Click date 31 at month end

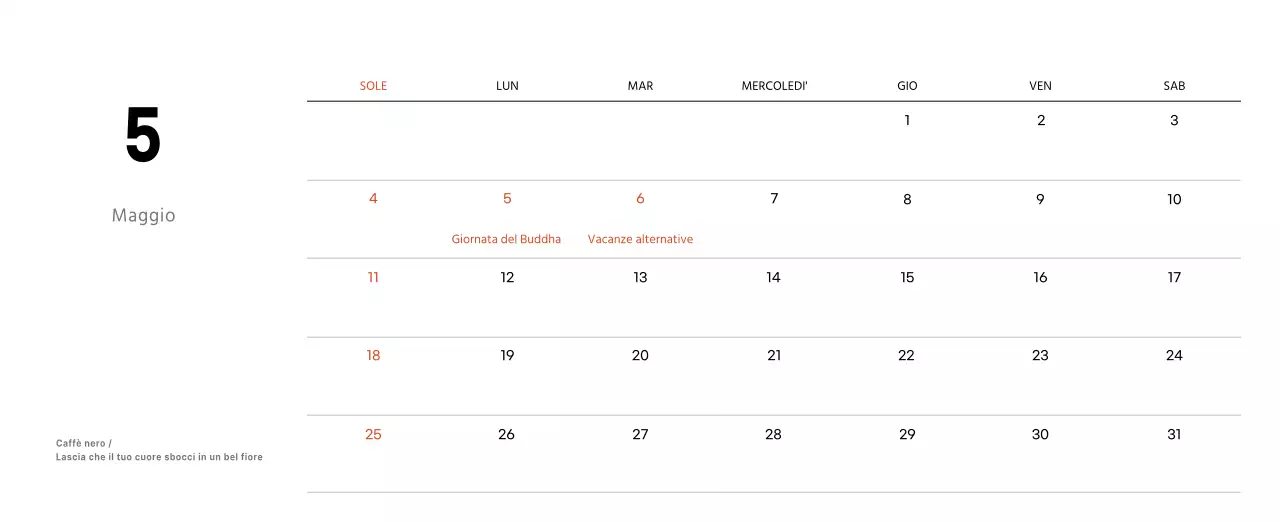tap(1174, 435)
